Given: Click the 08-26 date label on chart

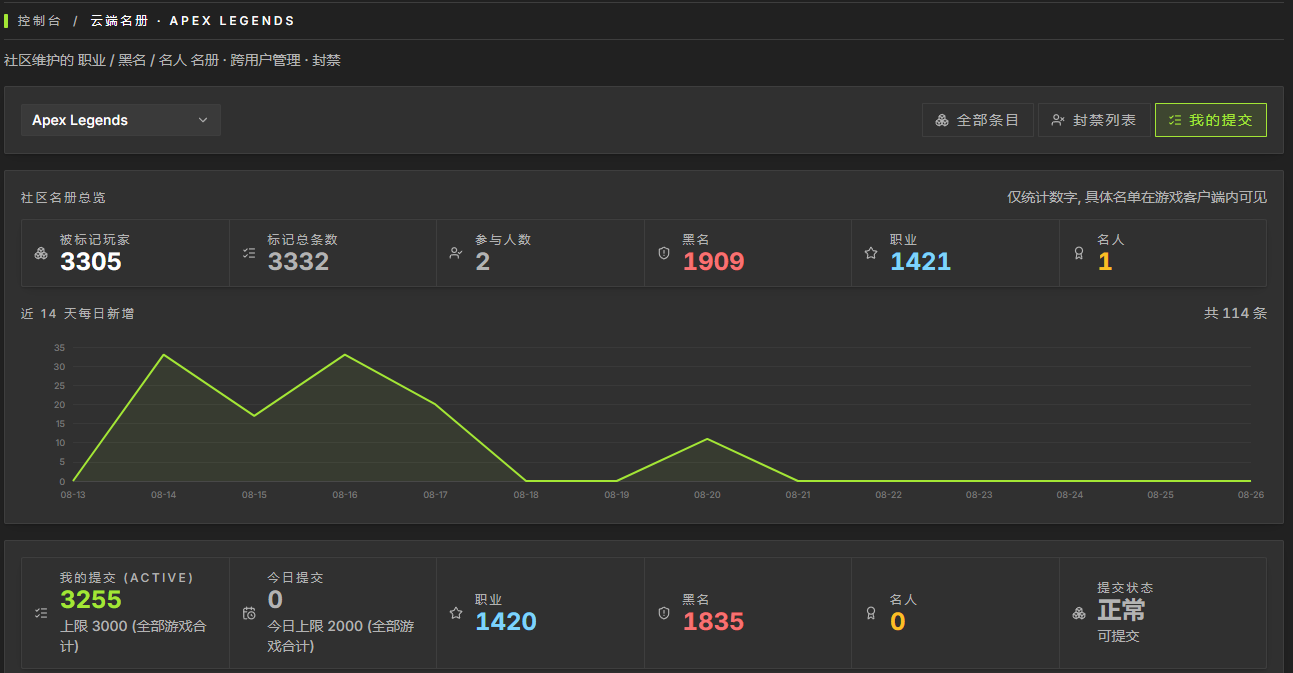Looking at the screenshot, I should click(1250, 495).
